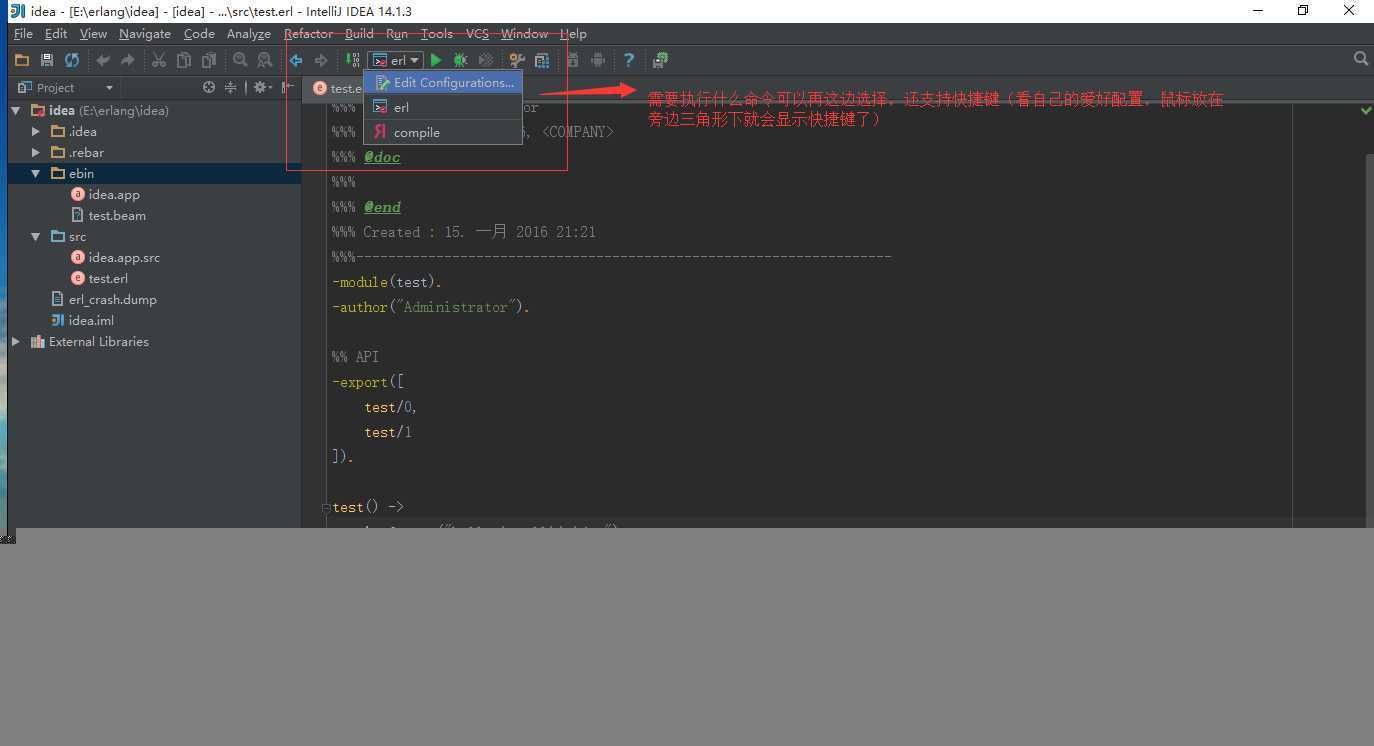The width and height of the screenshot is (1374, 746).
Task: Open the Project view selector dropdown
Action: point(65,88)
